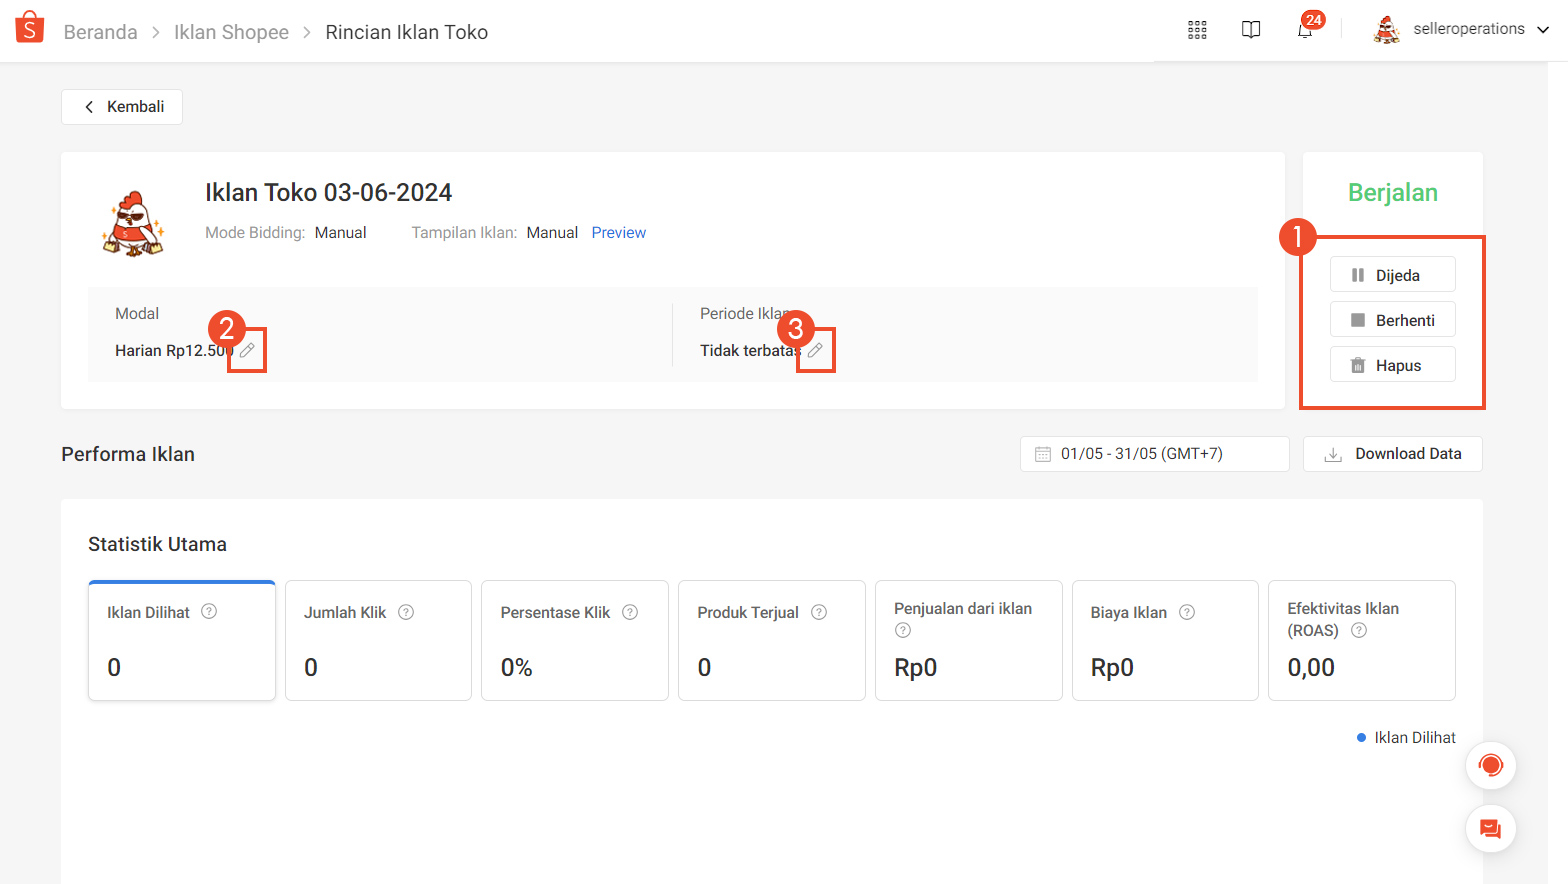Go to Iklan Shopee breadcrumb
Screen dimensions: 1568x884
point(231,32)
